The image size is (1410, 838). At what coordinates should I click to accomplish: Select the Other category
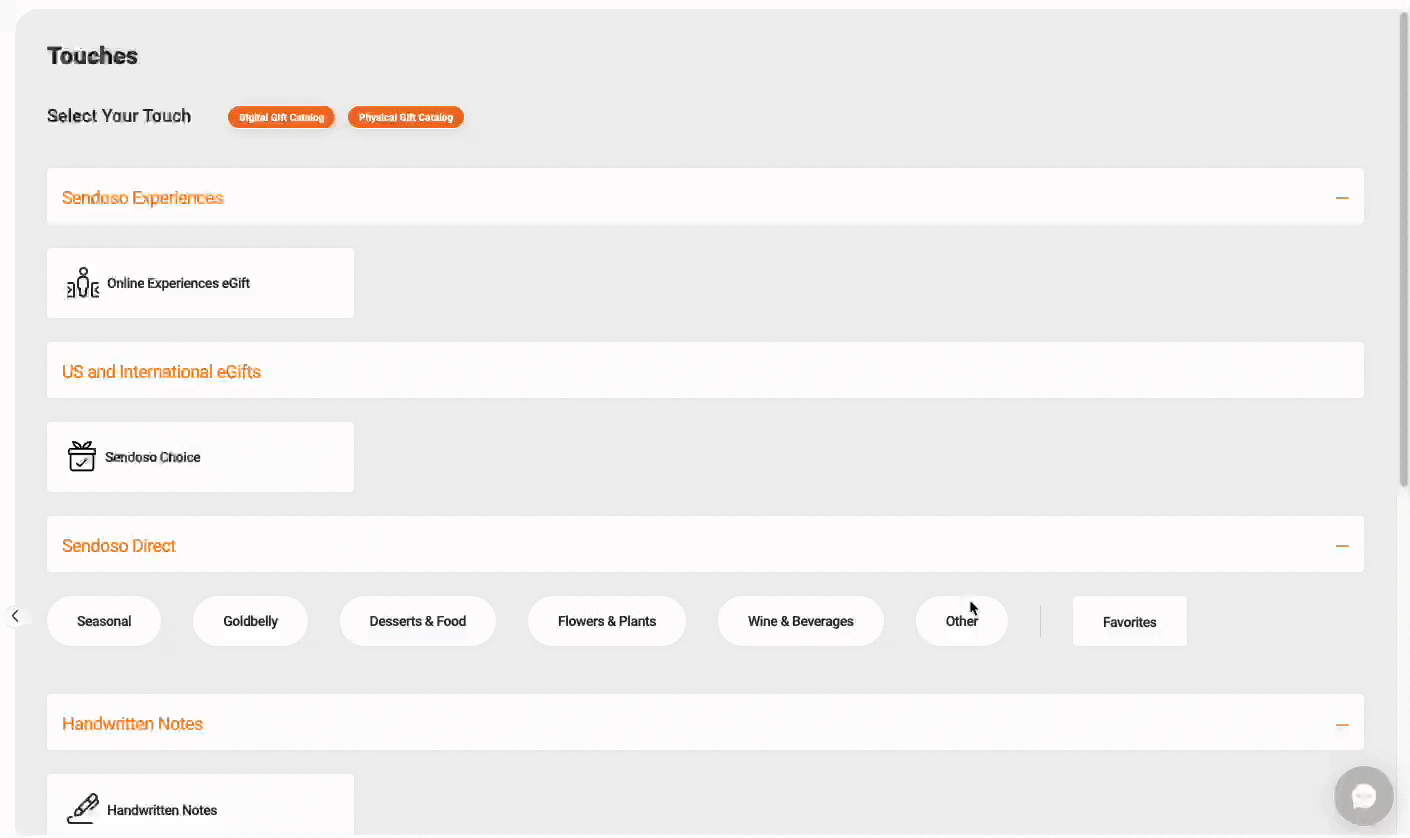[x=961, y=621]
